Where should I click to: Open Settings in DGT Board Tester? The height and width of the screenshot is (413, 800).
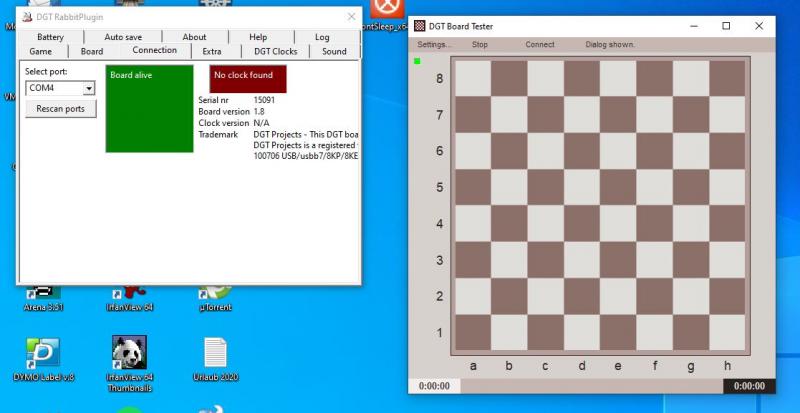point(434,45)
